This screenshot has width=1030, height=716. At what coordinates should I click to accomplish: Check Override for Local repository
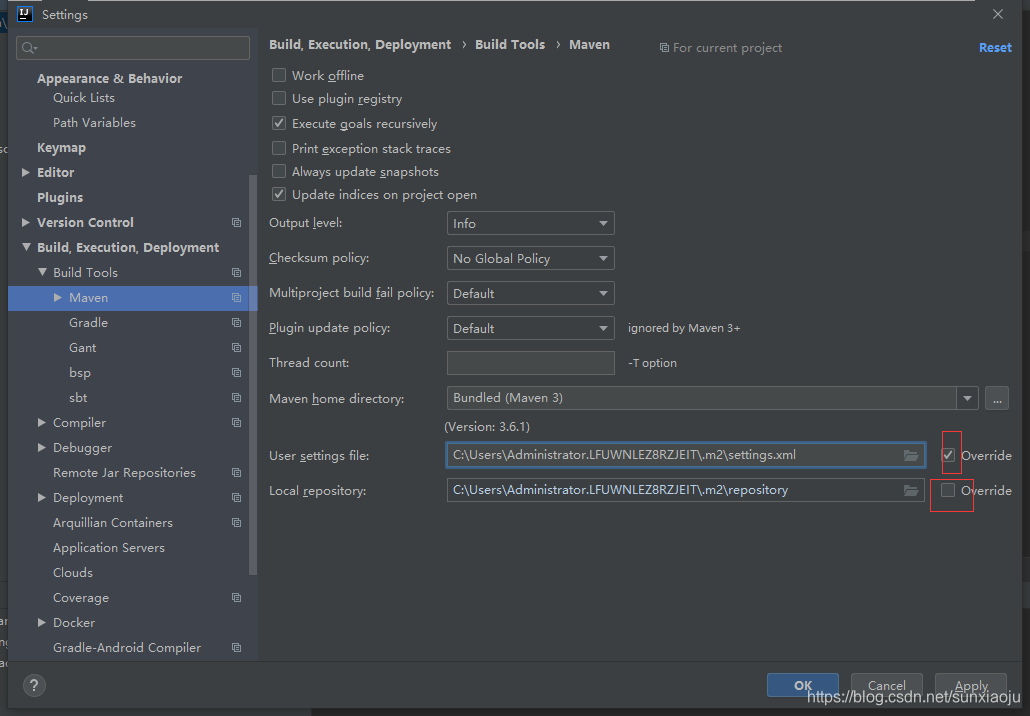948,490
